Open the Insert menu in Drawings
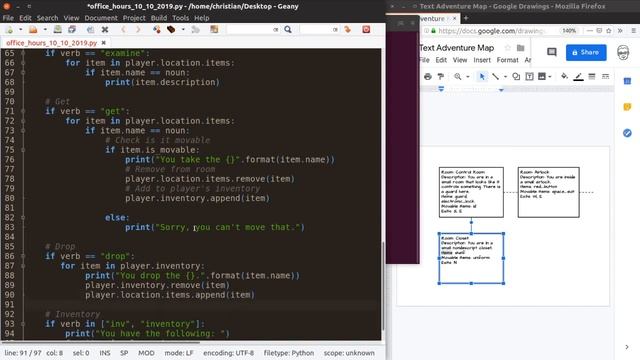Screen dimensions: 640x360 click(x=482, y=60)
